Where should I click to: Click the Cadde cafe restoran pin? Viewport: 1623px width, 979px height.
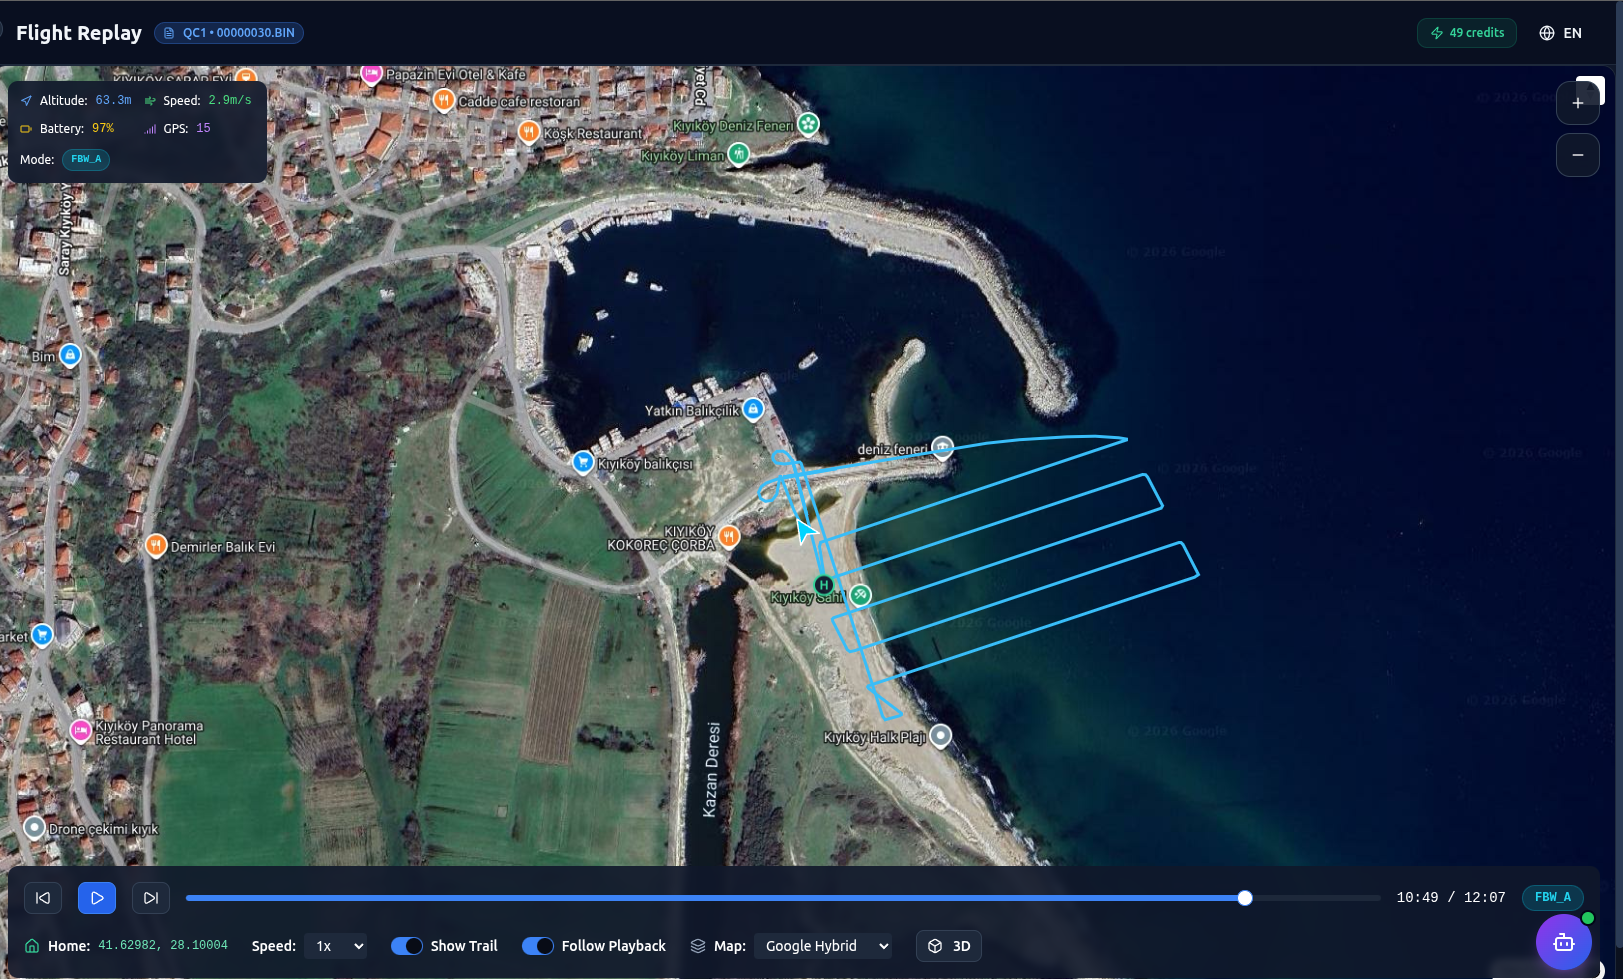[444, 100]
